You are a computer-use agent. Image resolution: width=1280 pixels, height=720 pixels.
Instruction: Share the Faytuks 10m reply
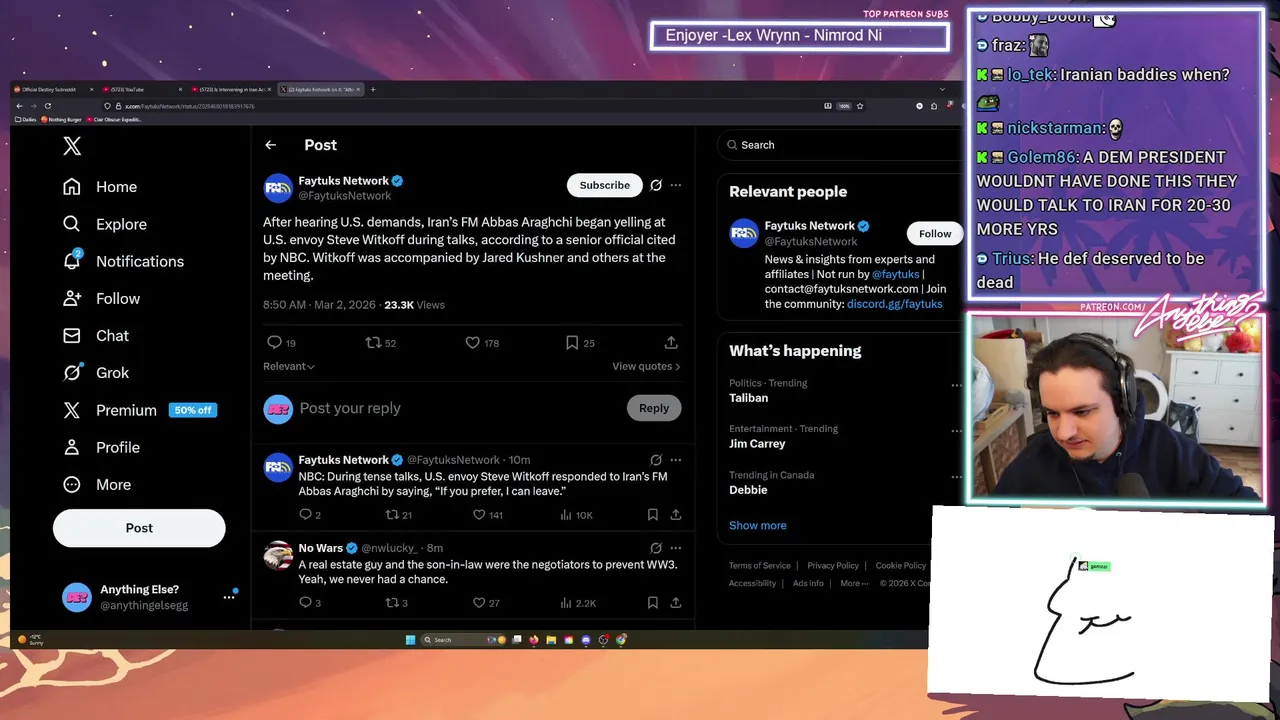click(676, 515)
